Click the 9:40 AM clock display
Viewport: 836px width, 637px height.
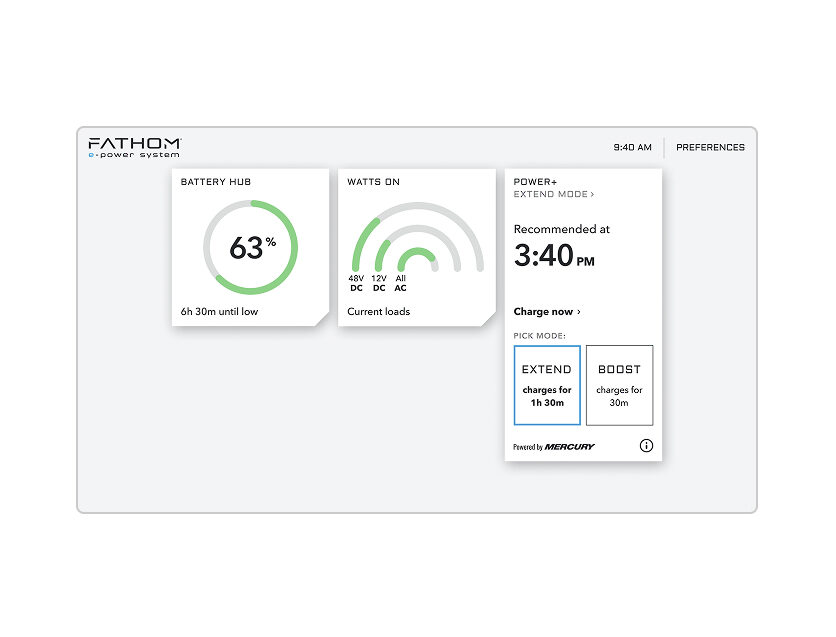pos(632,148)
